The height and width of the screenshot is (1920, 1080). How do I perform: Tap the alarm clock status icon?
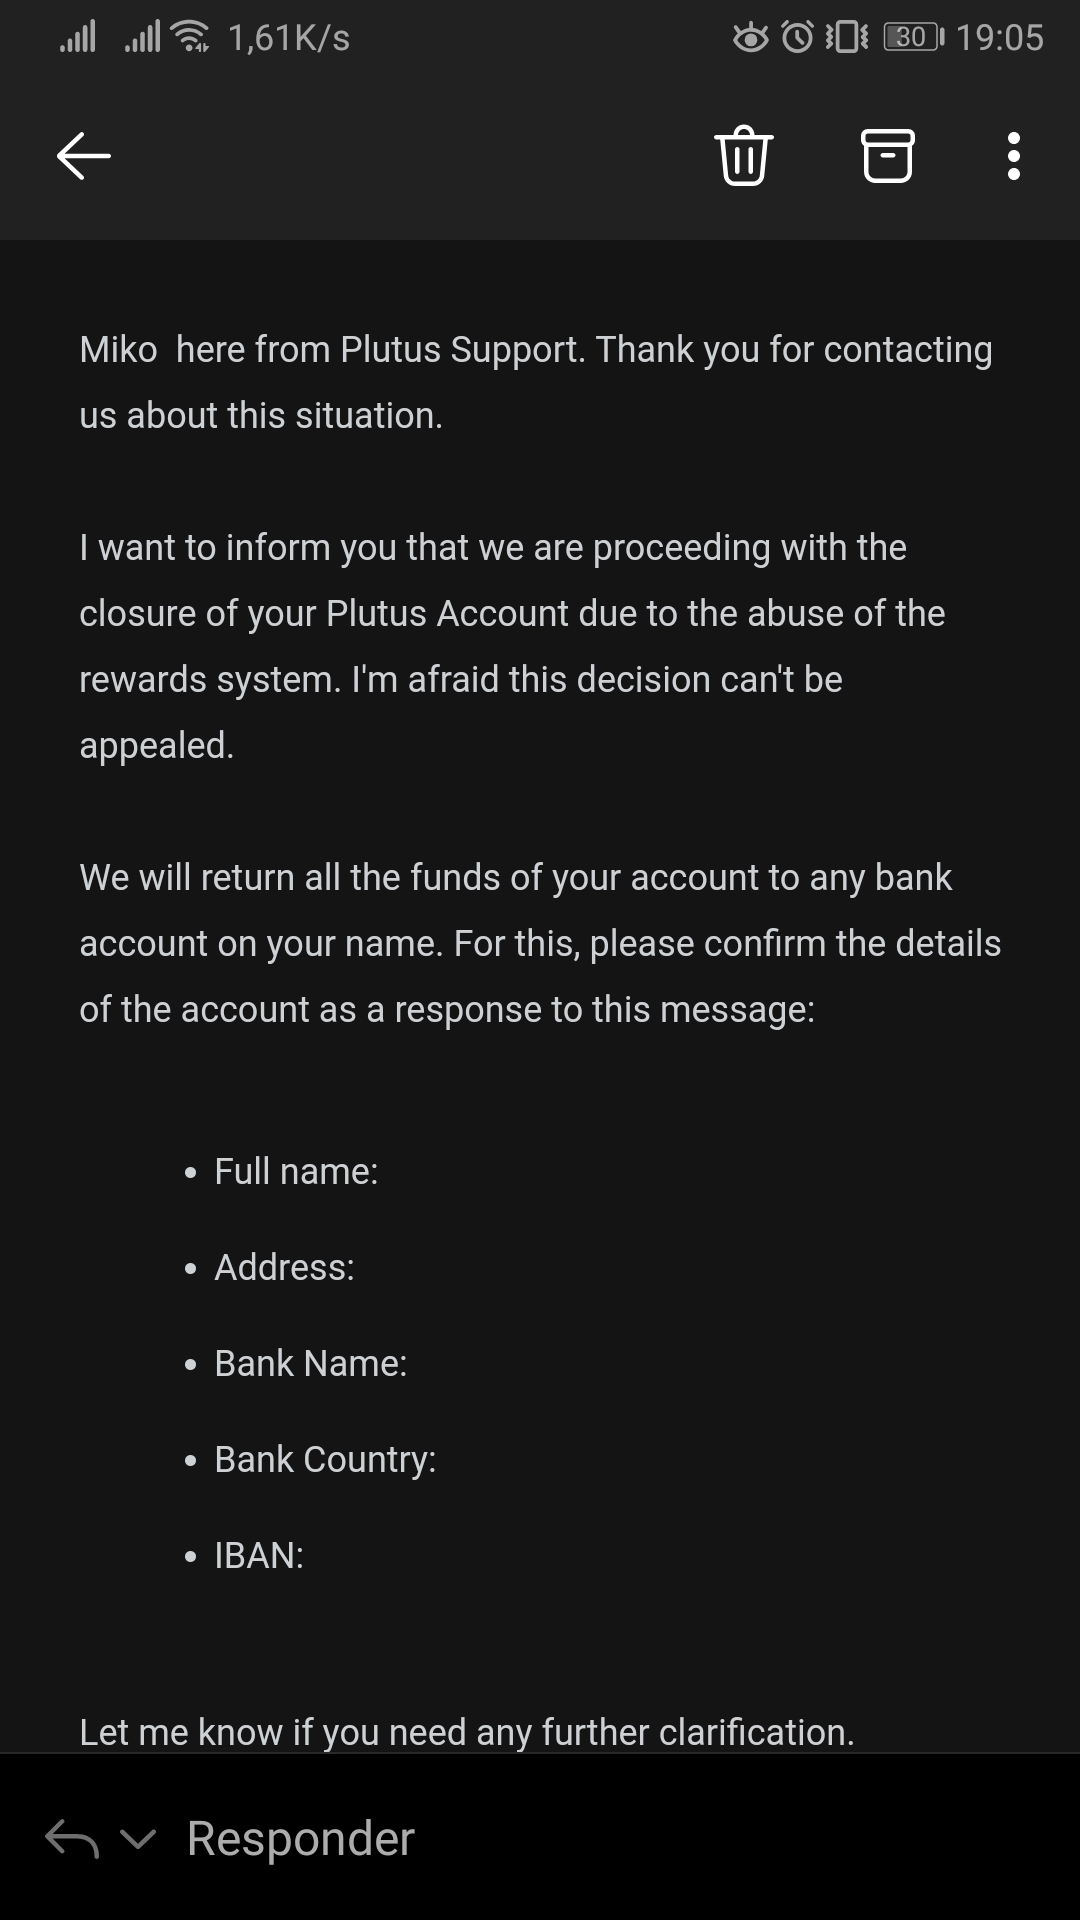(x=797, y=38)
